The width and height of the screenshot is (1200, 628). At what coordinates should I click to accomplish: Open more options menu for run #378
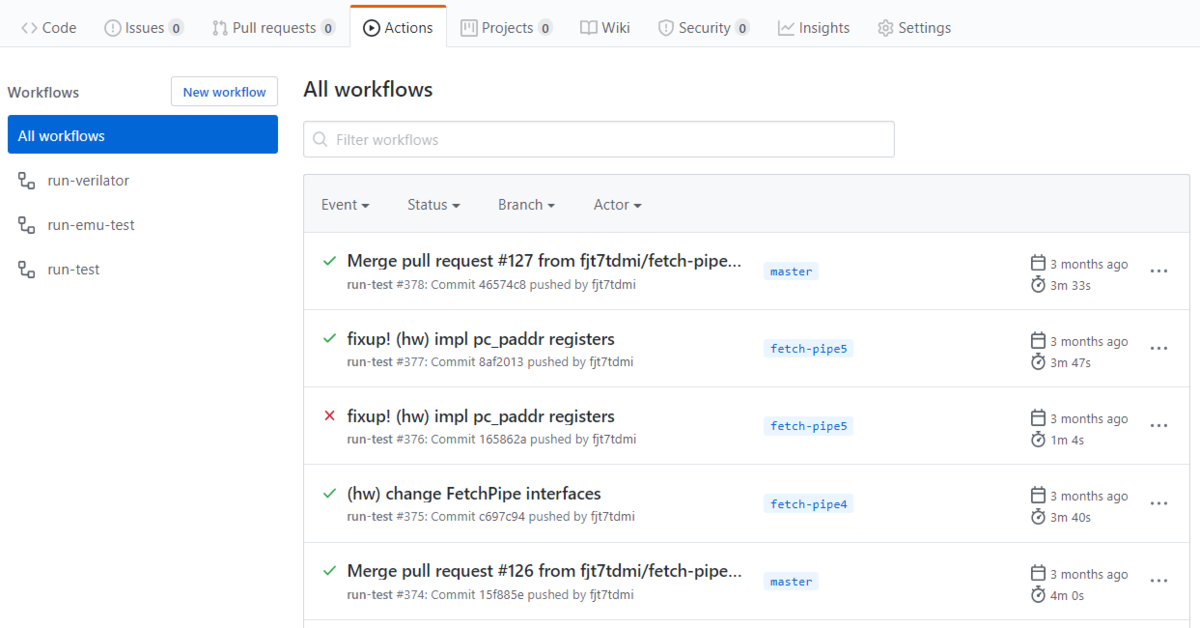[1159, 271]
